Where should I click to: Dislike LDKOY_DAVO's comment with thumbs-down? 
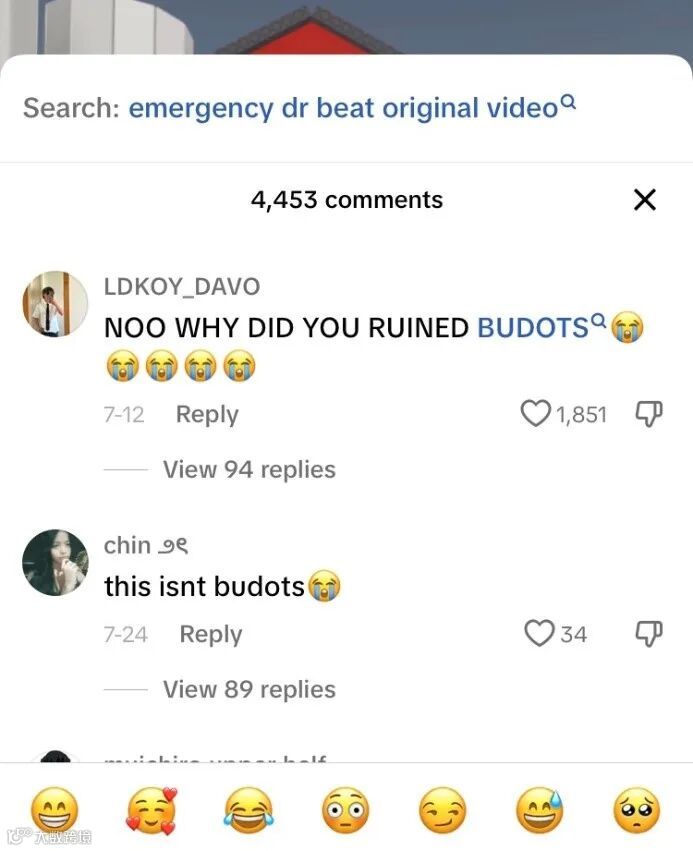[649, 414]
